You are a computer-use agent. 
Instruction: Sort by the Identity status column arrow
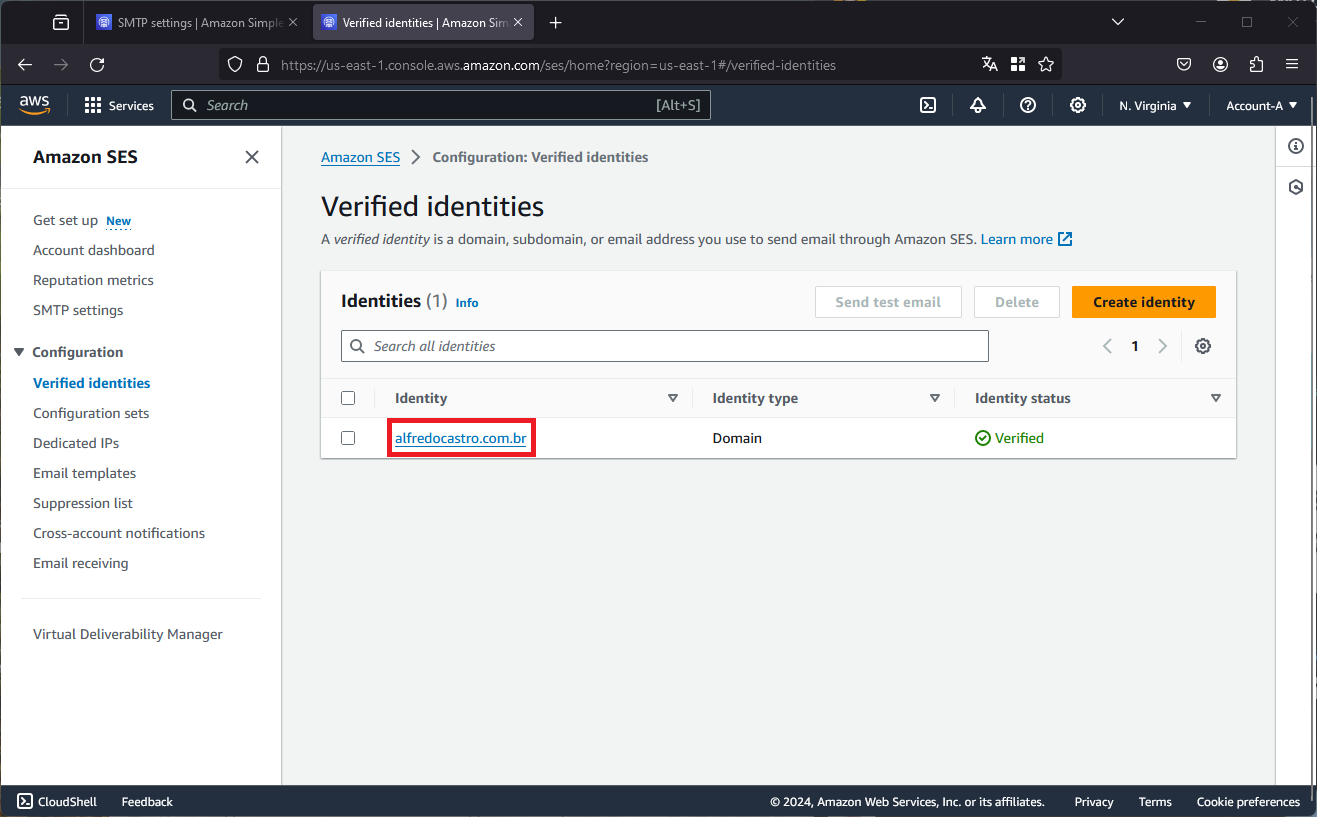[1216, 398]
